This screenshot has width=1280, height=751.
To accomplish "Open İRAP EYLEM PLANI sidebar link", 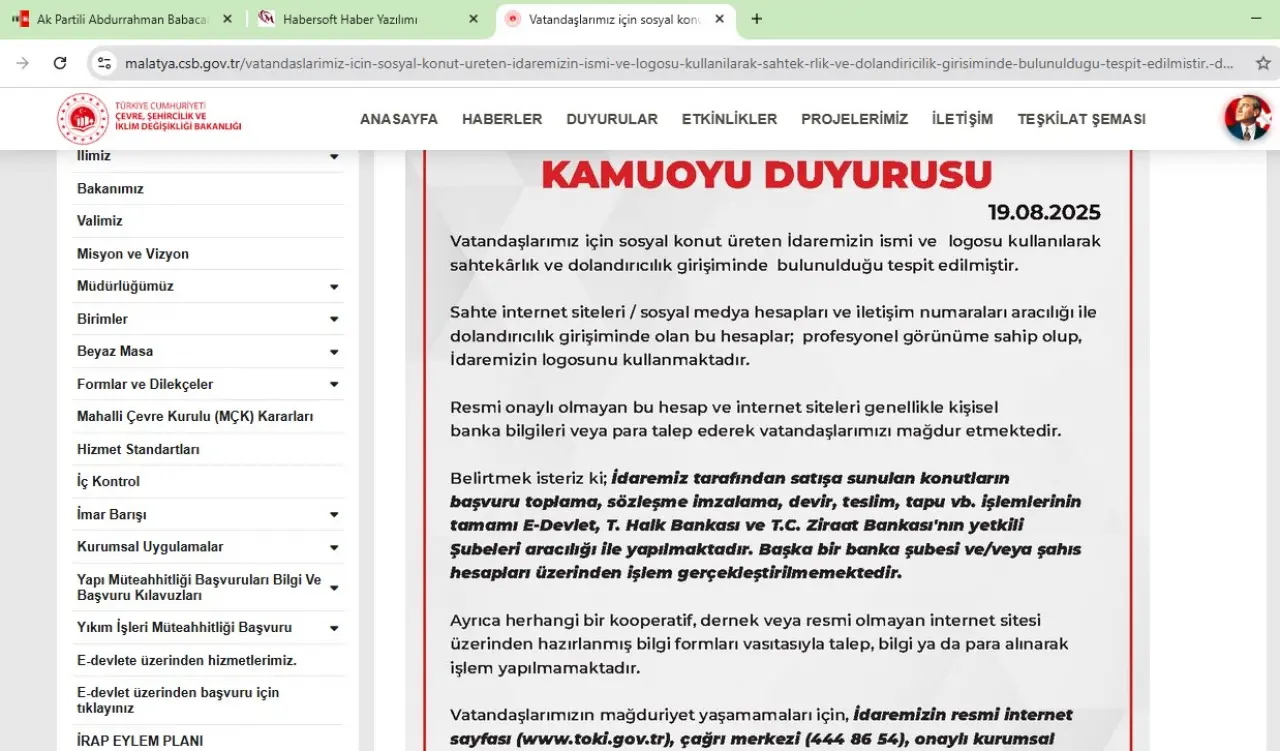I will point(140,741).
